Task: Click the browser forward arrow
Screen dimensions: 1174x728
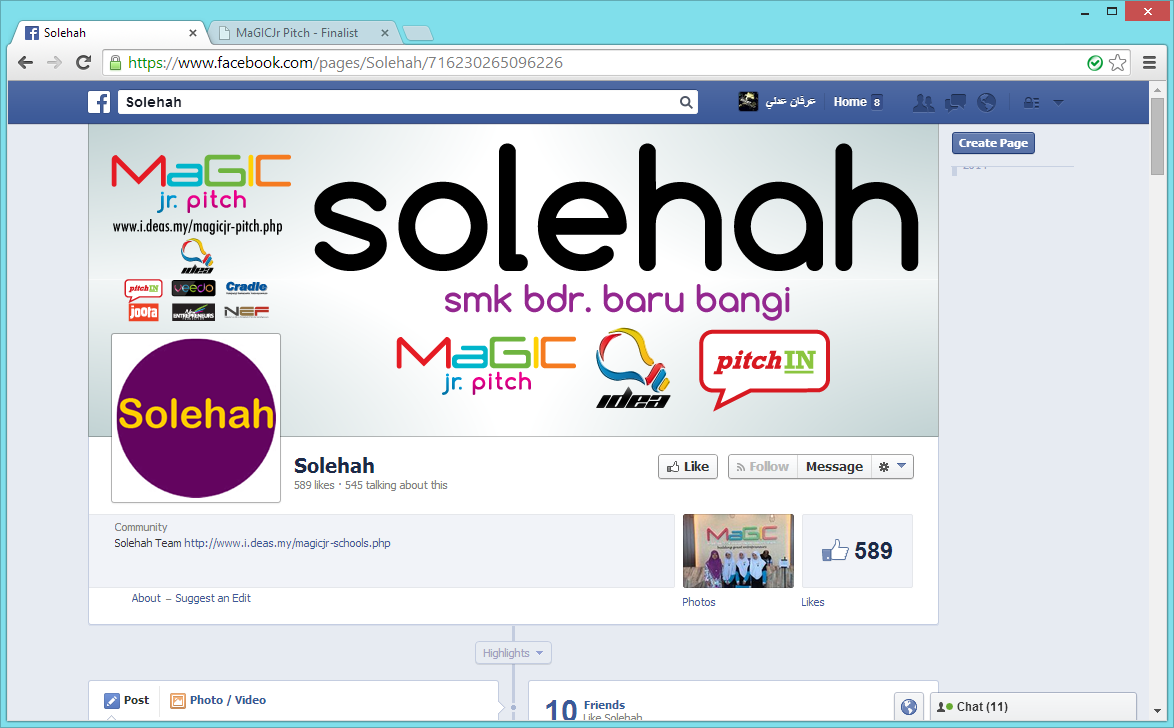Action: [54, 63]
